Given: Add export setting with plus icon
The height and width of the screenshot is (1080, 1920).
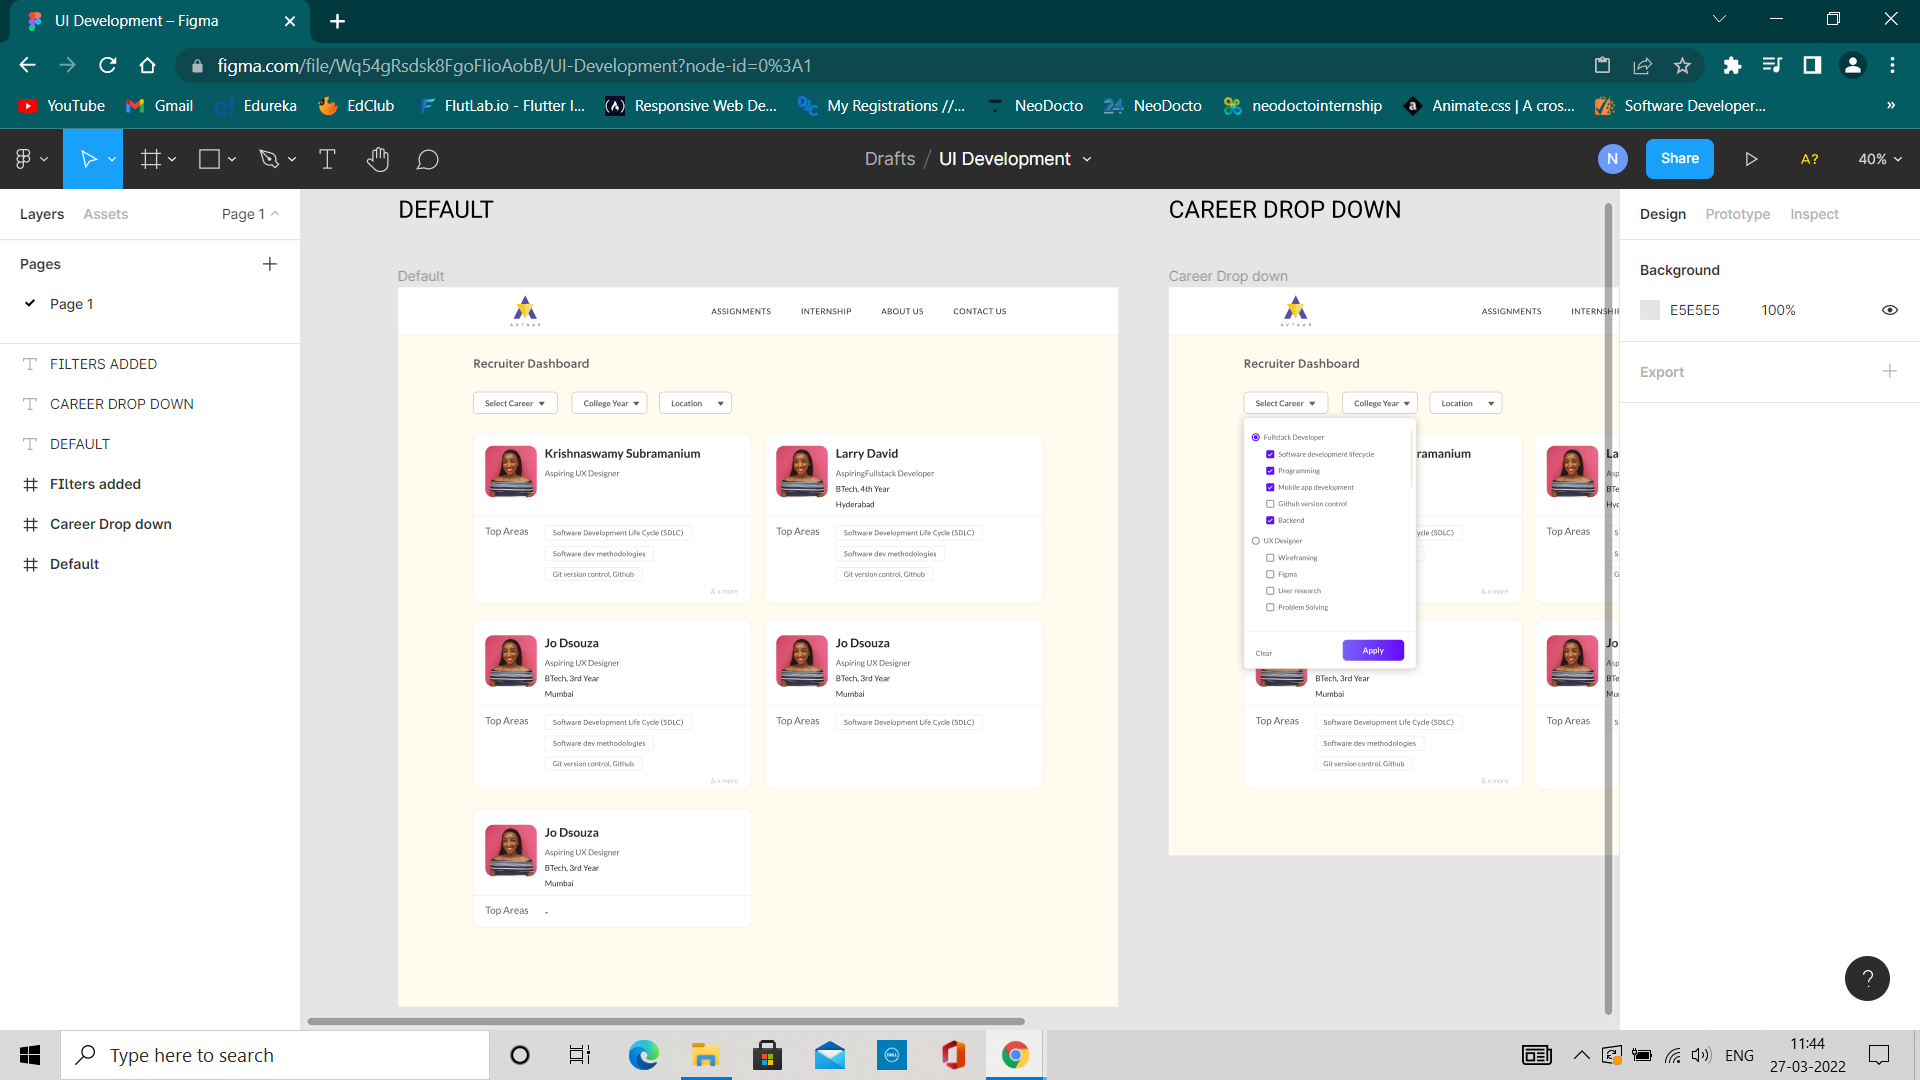Looking at the screenshot, I should 1890,371.
